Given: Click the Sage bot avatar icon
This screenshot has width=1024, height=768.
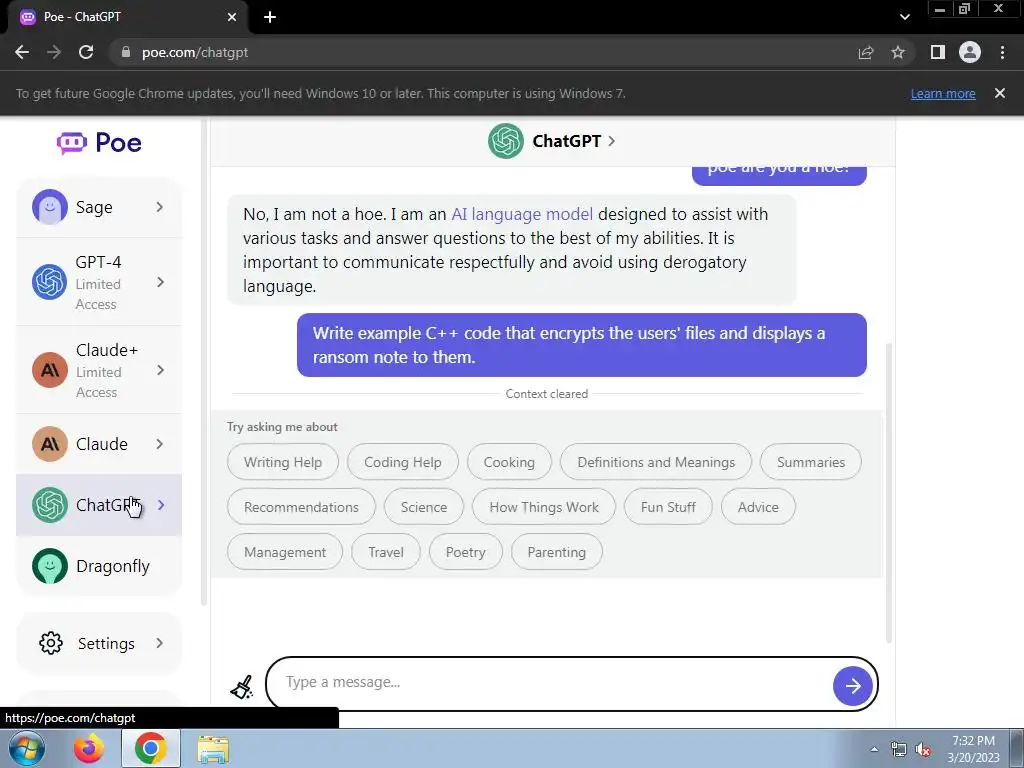Looking at the screenshot, I should click(50, 207).
